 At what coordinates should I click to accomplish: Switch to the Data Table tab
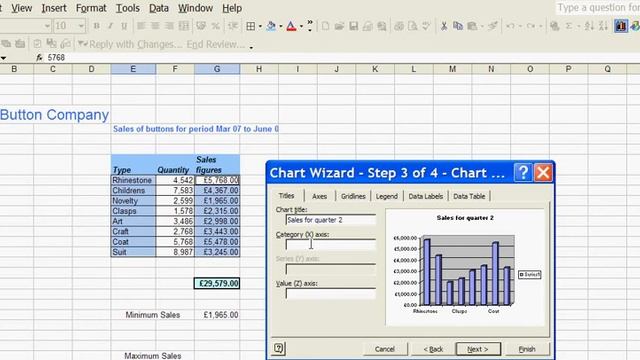[x=469, y=196]
